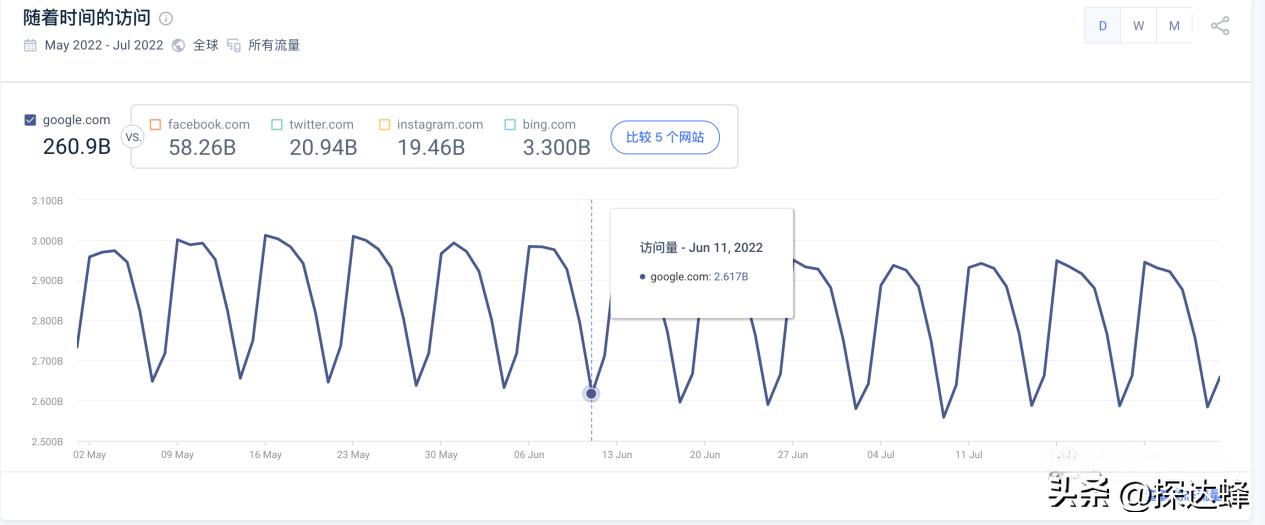Click the traffic devices icon beside 所有流量
The image size is (1265, 525).
point(234,45)
